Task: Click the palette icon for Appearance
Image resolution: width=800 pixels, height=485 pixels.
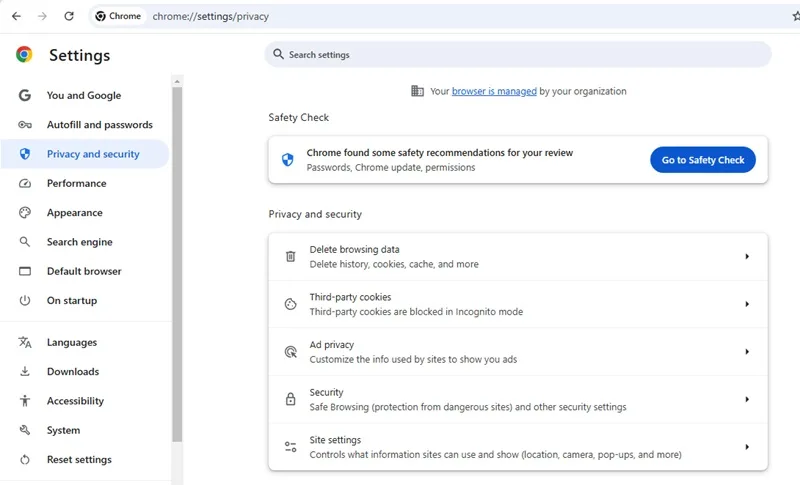Action: (25, 213)
